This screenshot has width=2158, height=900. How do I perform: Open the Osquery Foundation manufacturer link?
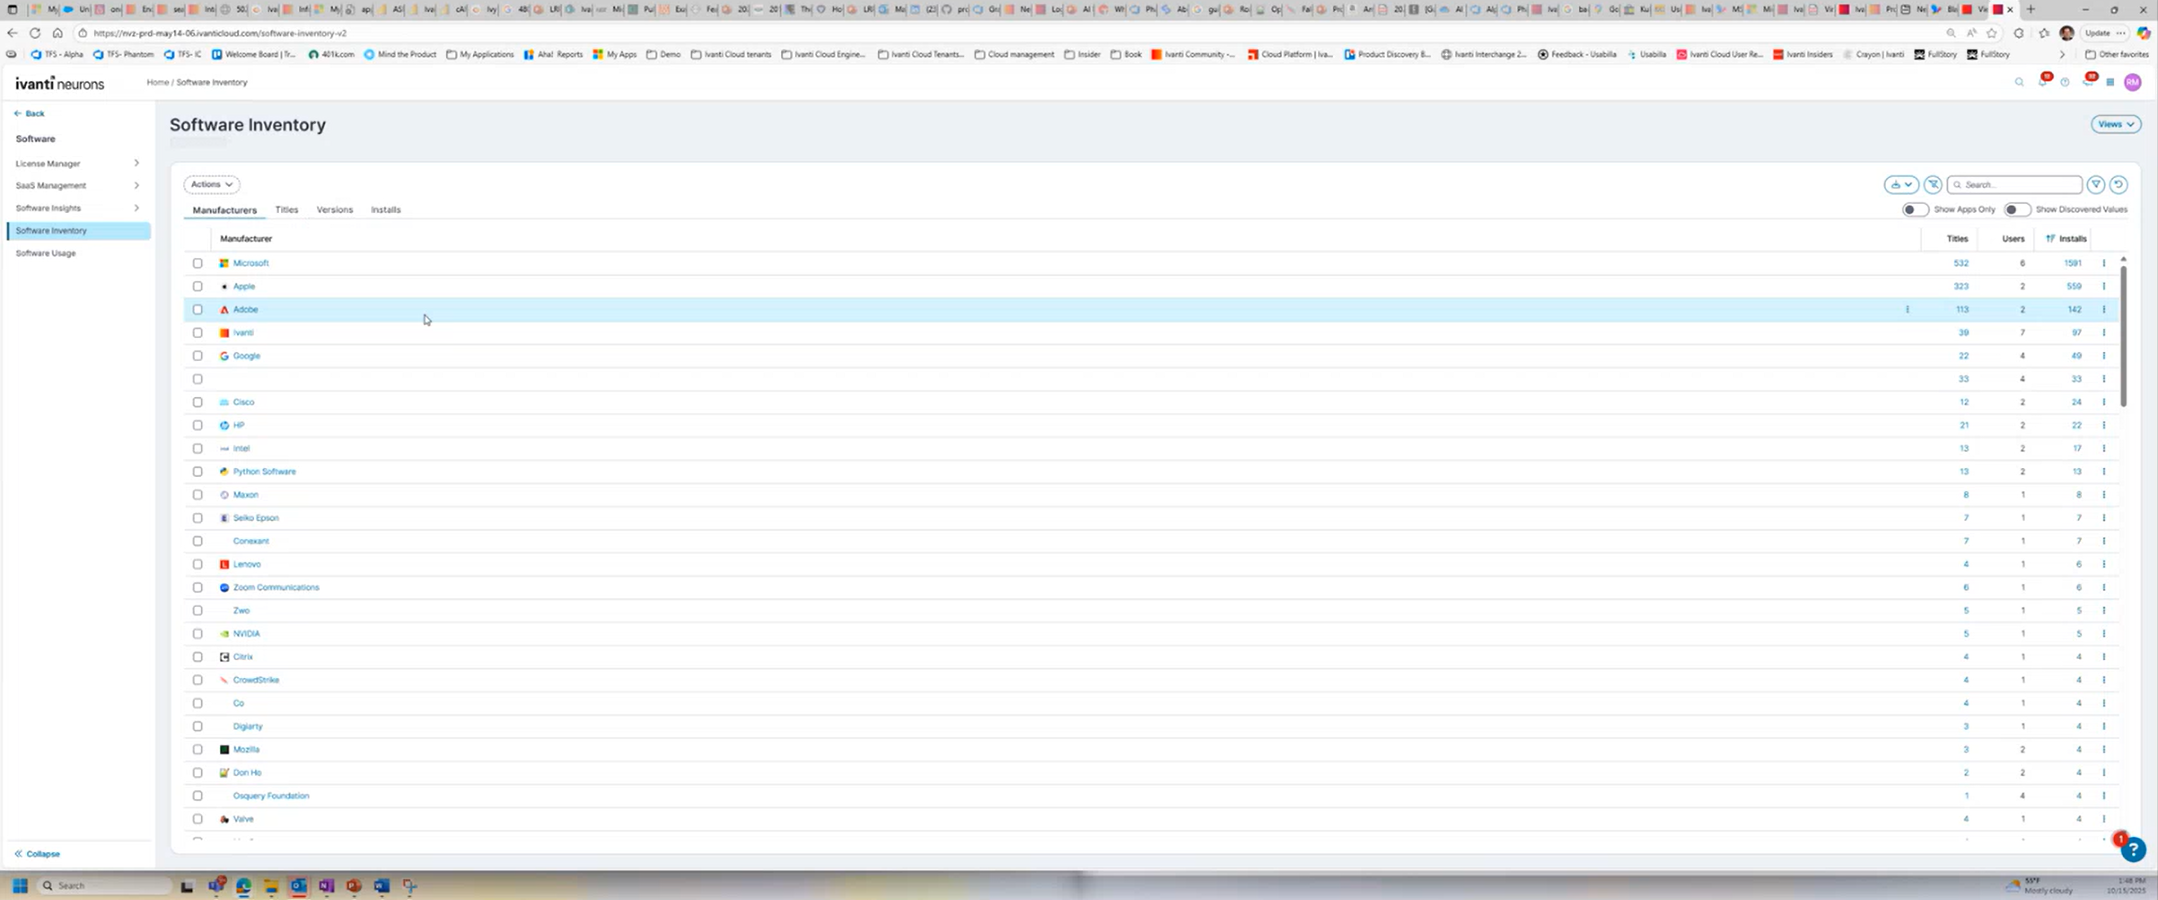(x=271, y=796)
